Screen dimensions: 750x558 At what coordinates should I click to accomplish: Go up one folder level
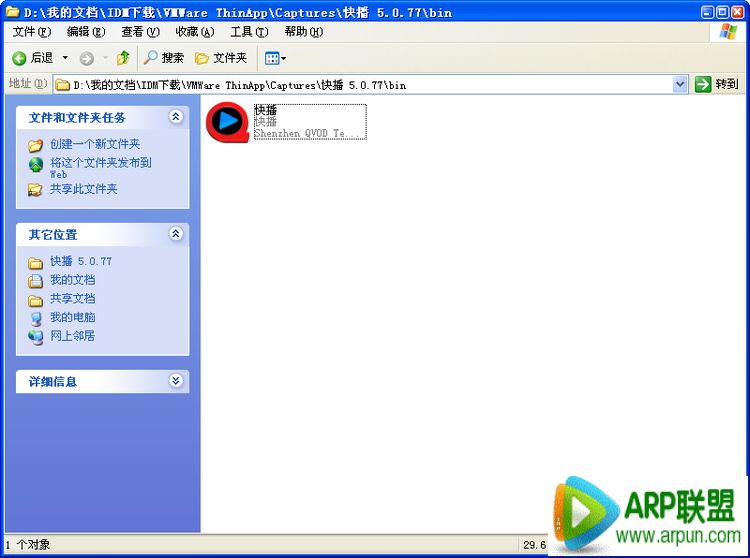[123, 58]
